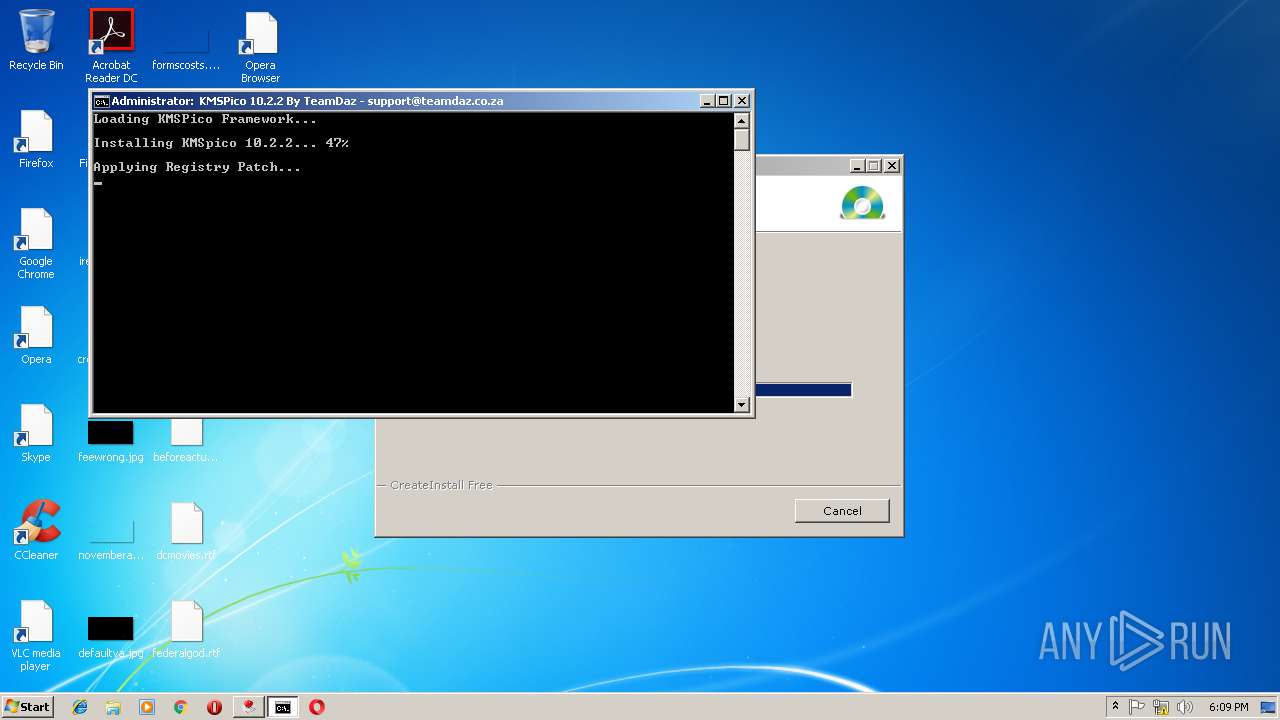Click the 'Applying Registry Patch...' console line
This screenshot has height=720, width=1280.
(x=197, y=167)
